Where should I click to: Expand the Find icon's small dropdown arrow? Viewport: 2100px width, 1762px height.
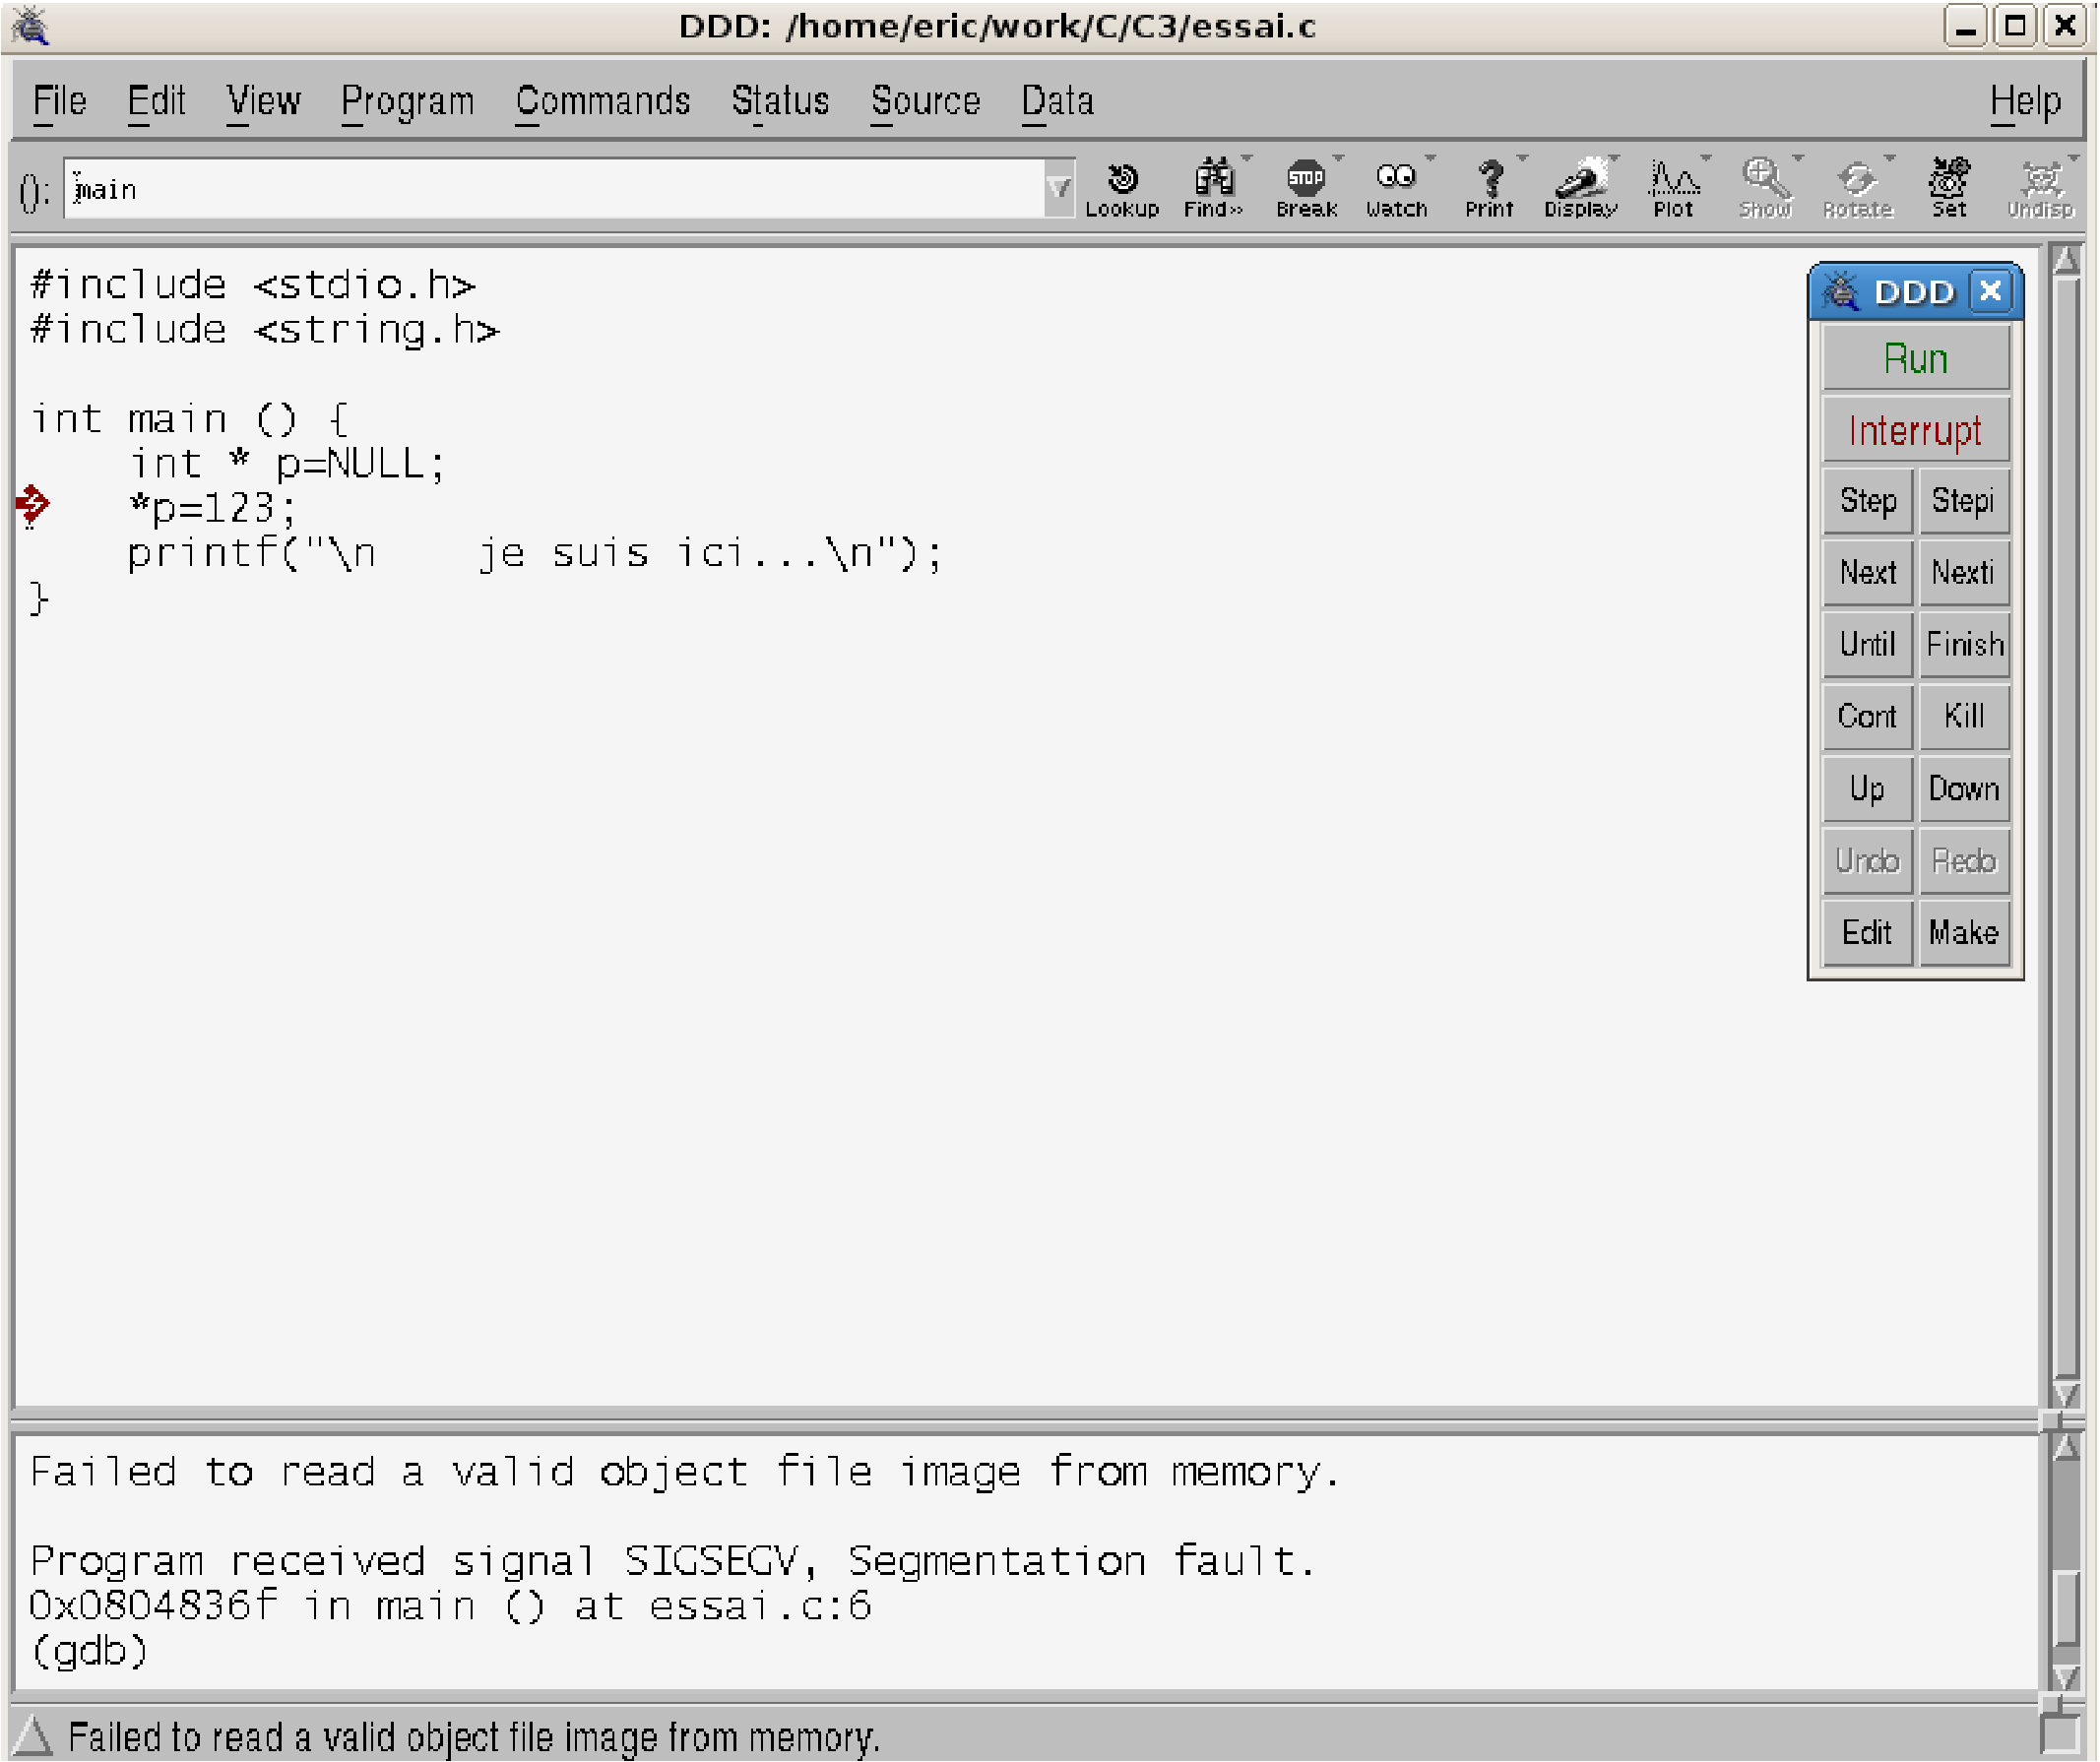(x=1246, y=158)
